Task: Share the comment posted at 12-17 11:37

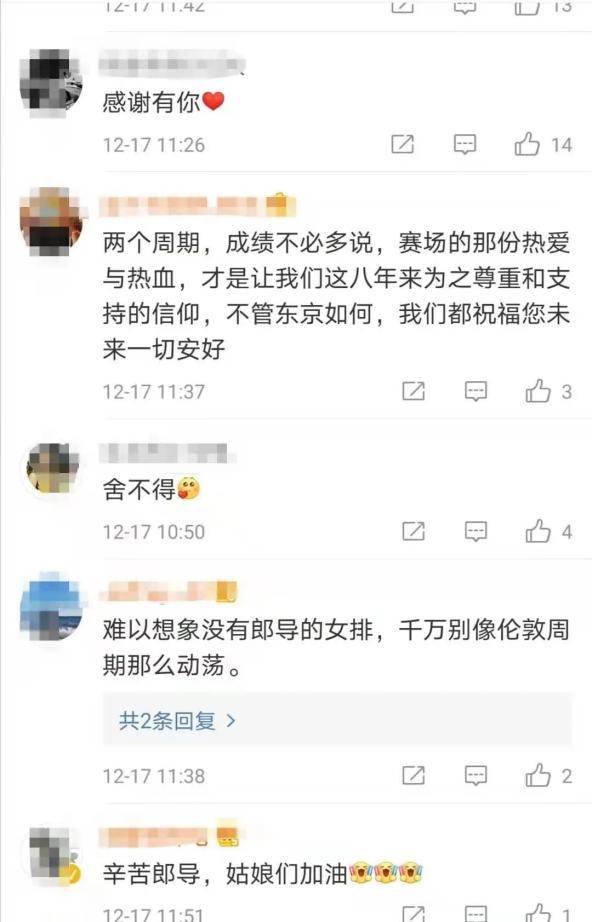Action: (413, 391)
